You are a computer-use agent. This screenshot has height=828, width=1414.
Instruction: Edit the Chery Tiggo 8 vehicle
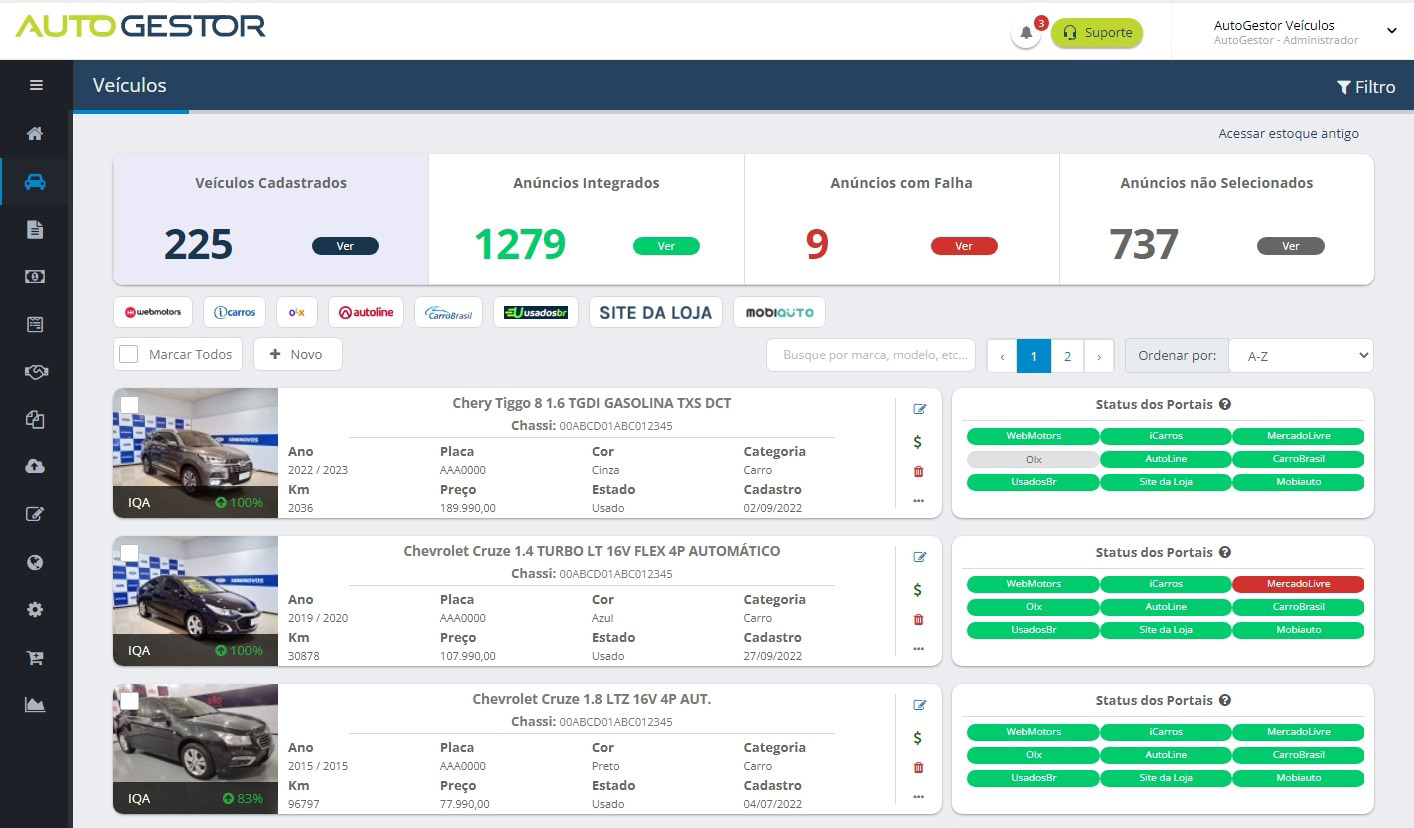point(920,409)
